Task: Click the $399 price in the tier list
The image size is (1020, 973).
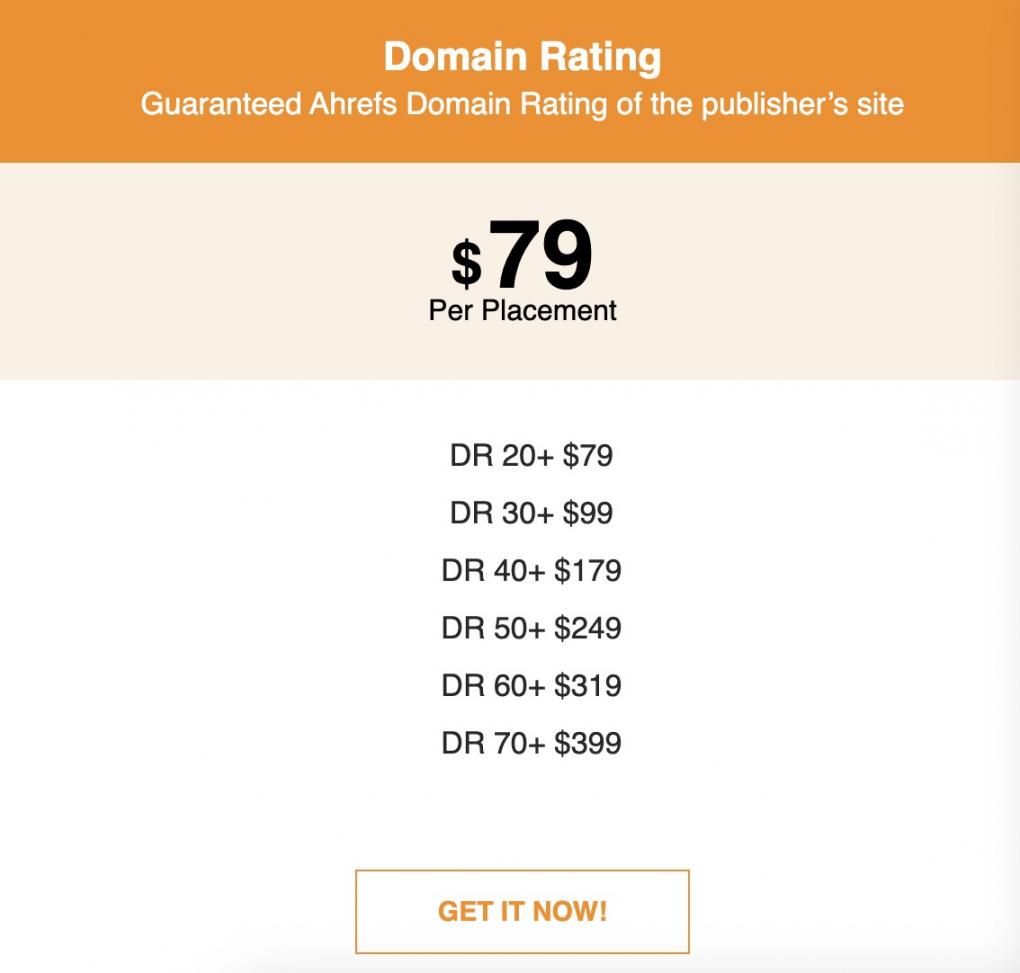Action: [588, 744]
